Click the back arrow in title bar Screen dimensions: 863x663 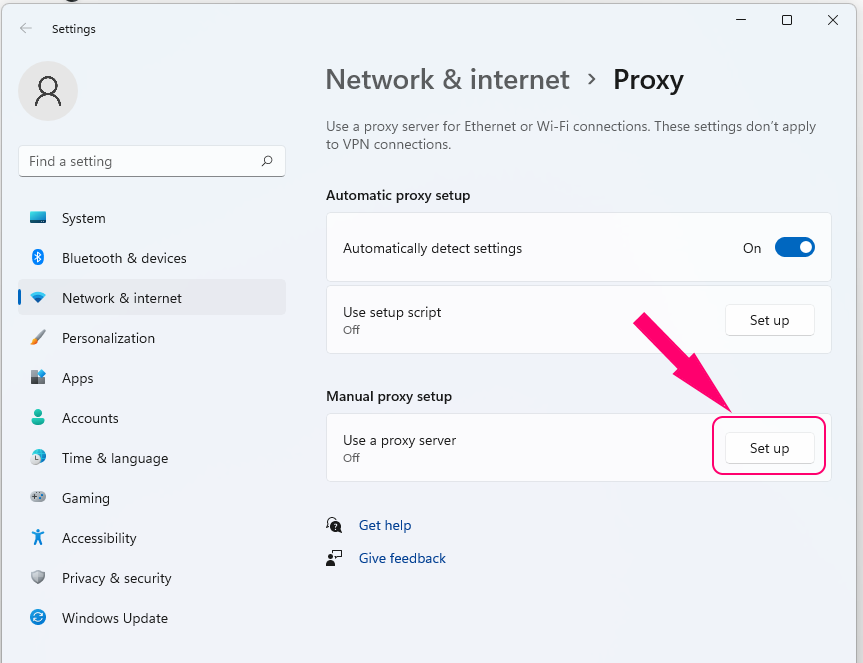point(26,29)
